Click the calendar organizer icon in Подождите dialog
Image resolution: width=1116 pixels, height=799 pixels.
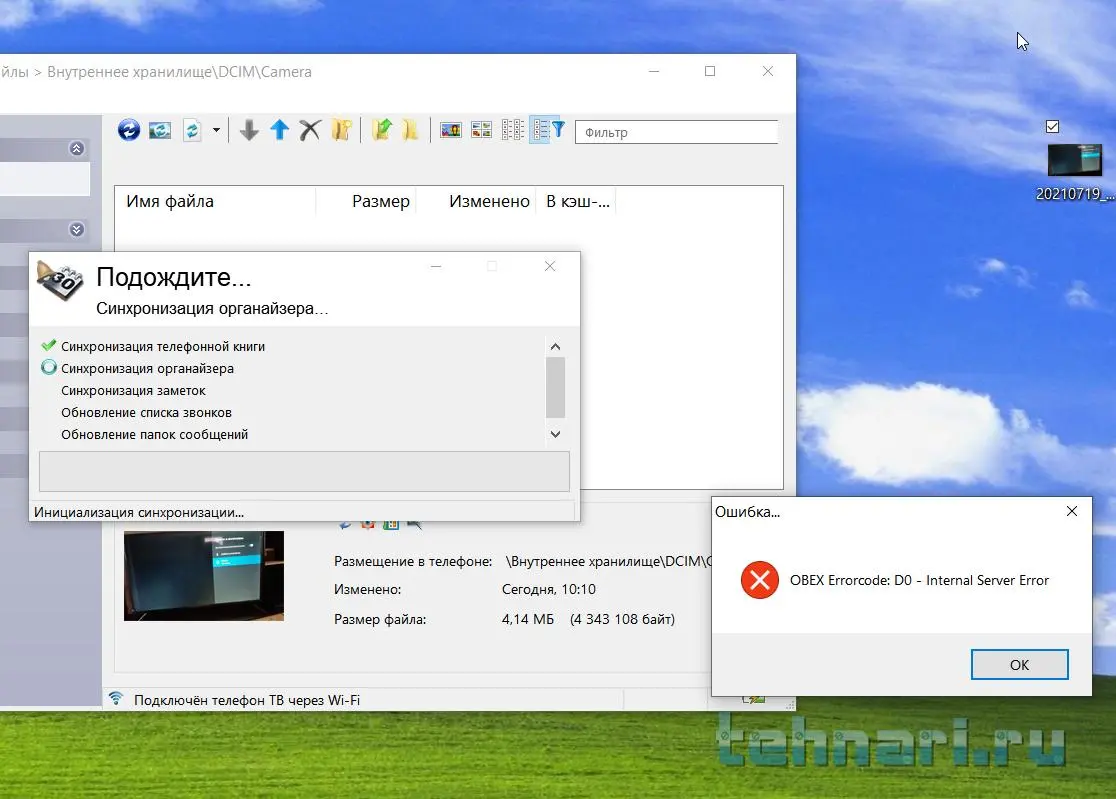pyautogui.click(x=60, y=280)
